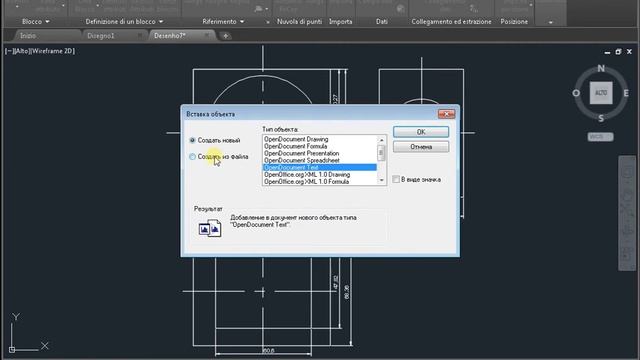Open the Posizione ribbon panel

click(x=514, y=21)
